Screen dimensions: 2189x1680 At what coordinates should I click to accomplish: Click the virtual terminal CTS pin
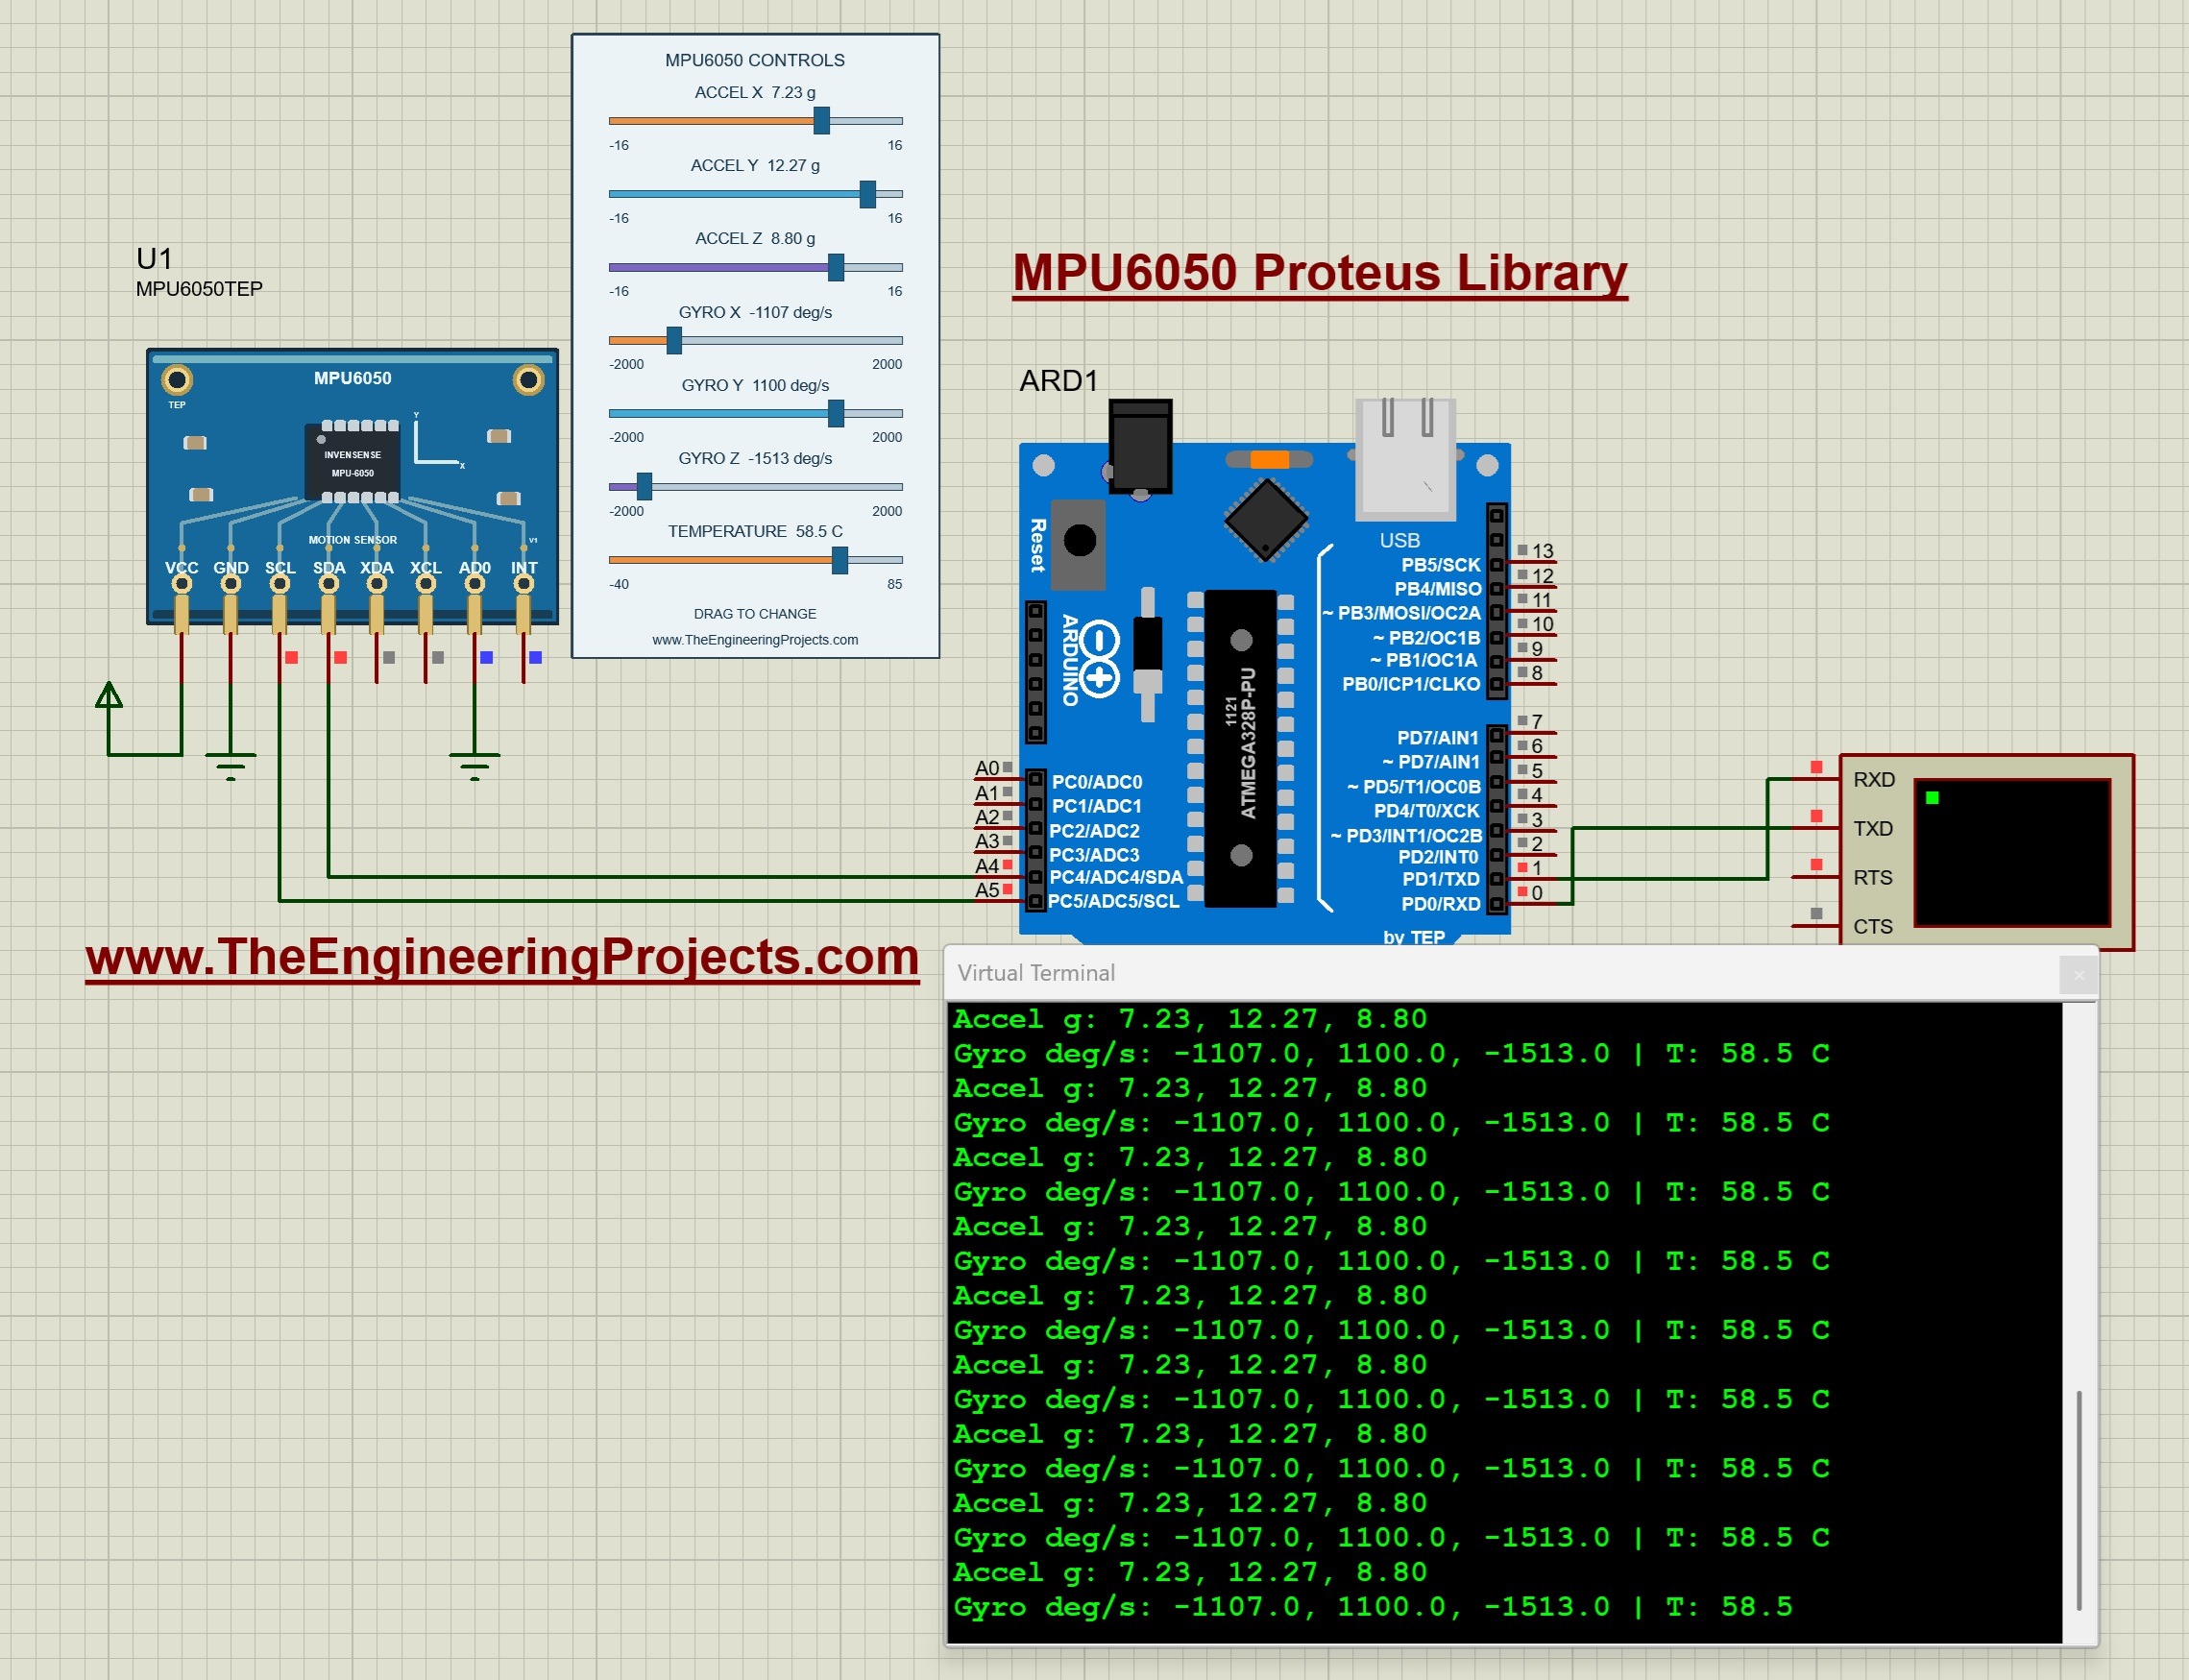pyautogui.click(x=1815, y=925)
